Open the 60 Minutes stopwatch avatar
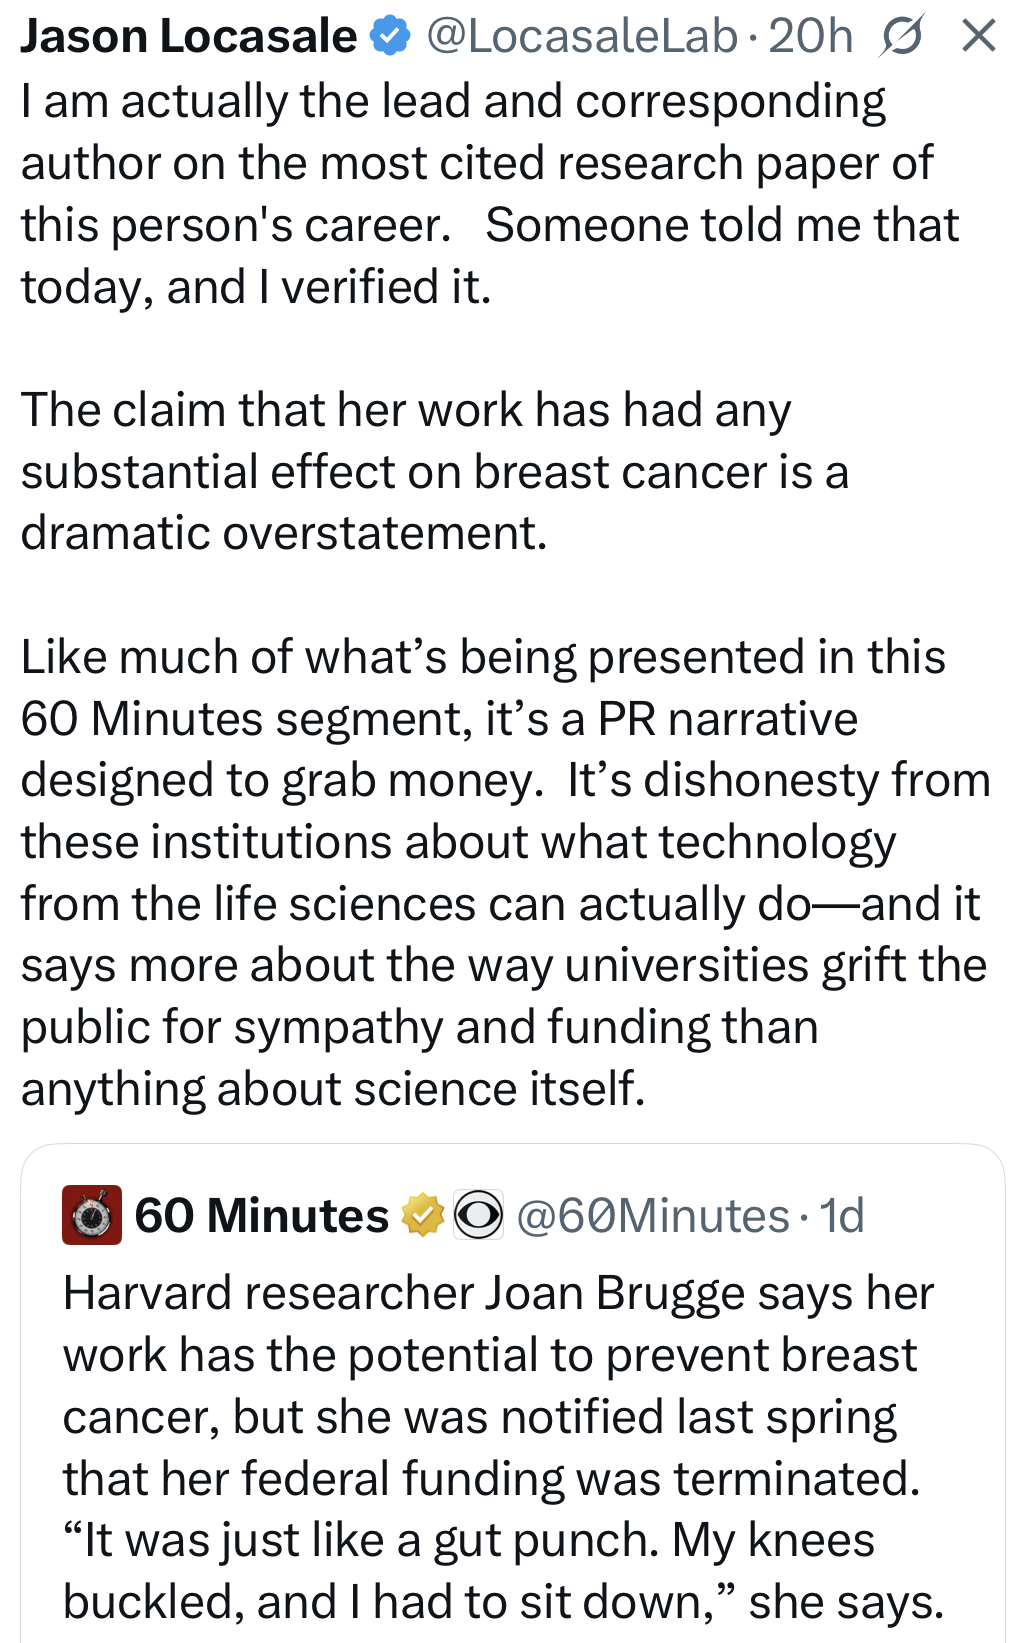The height and width of the screenshot is (1643, 1013). (x=92, y=1215)
